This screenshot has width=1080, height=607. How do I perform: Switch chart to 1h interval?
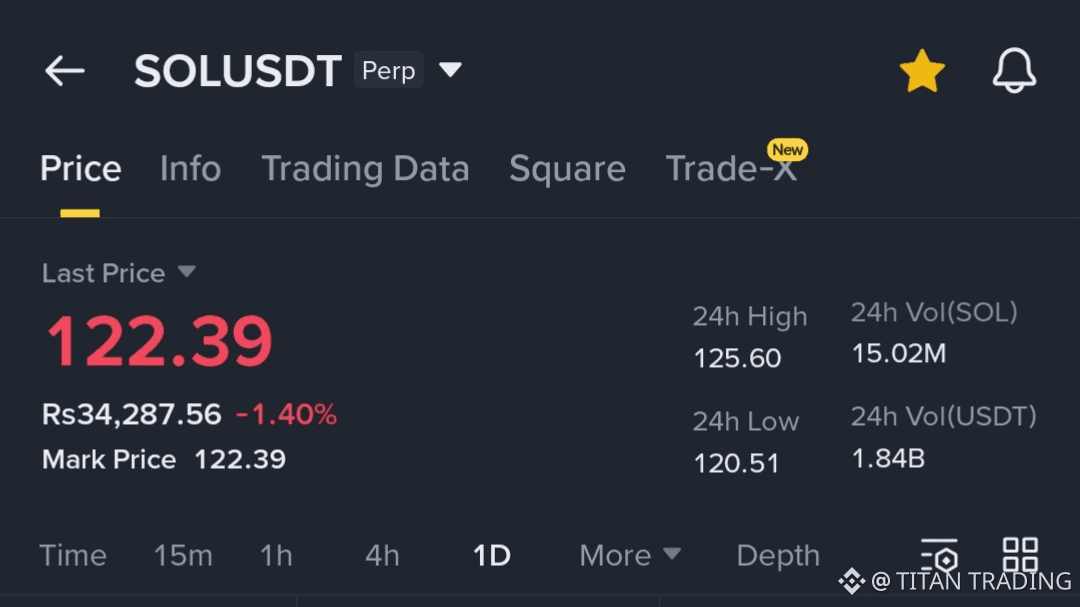[x=276, y=555]
